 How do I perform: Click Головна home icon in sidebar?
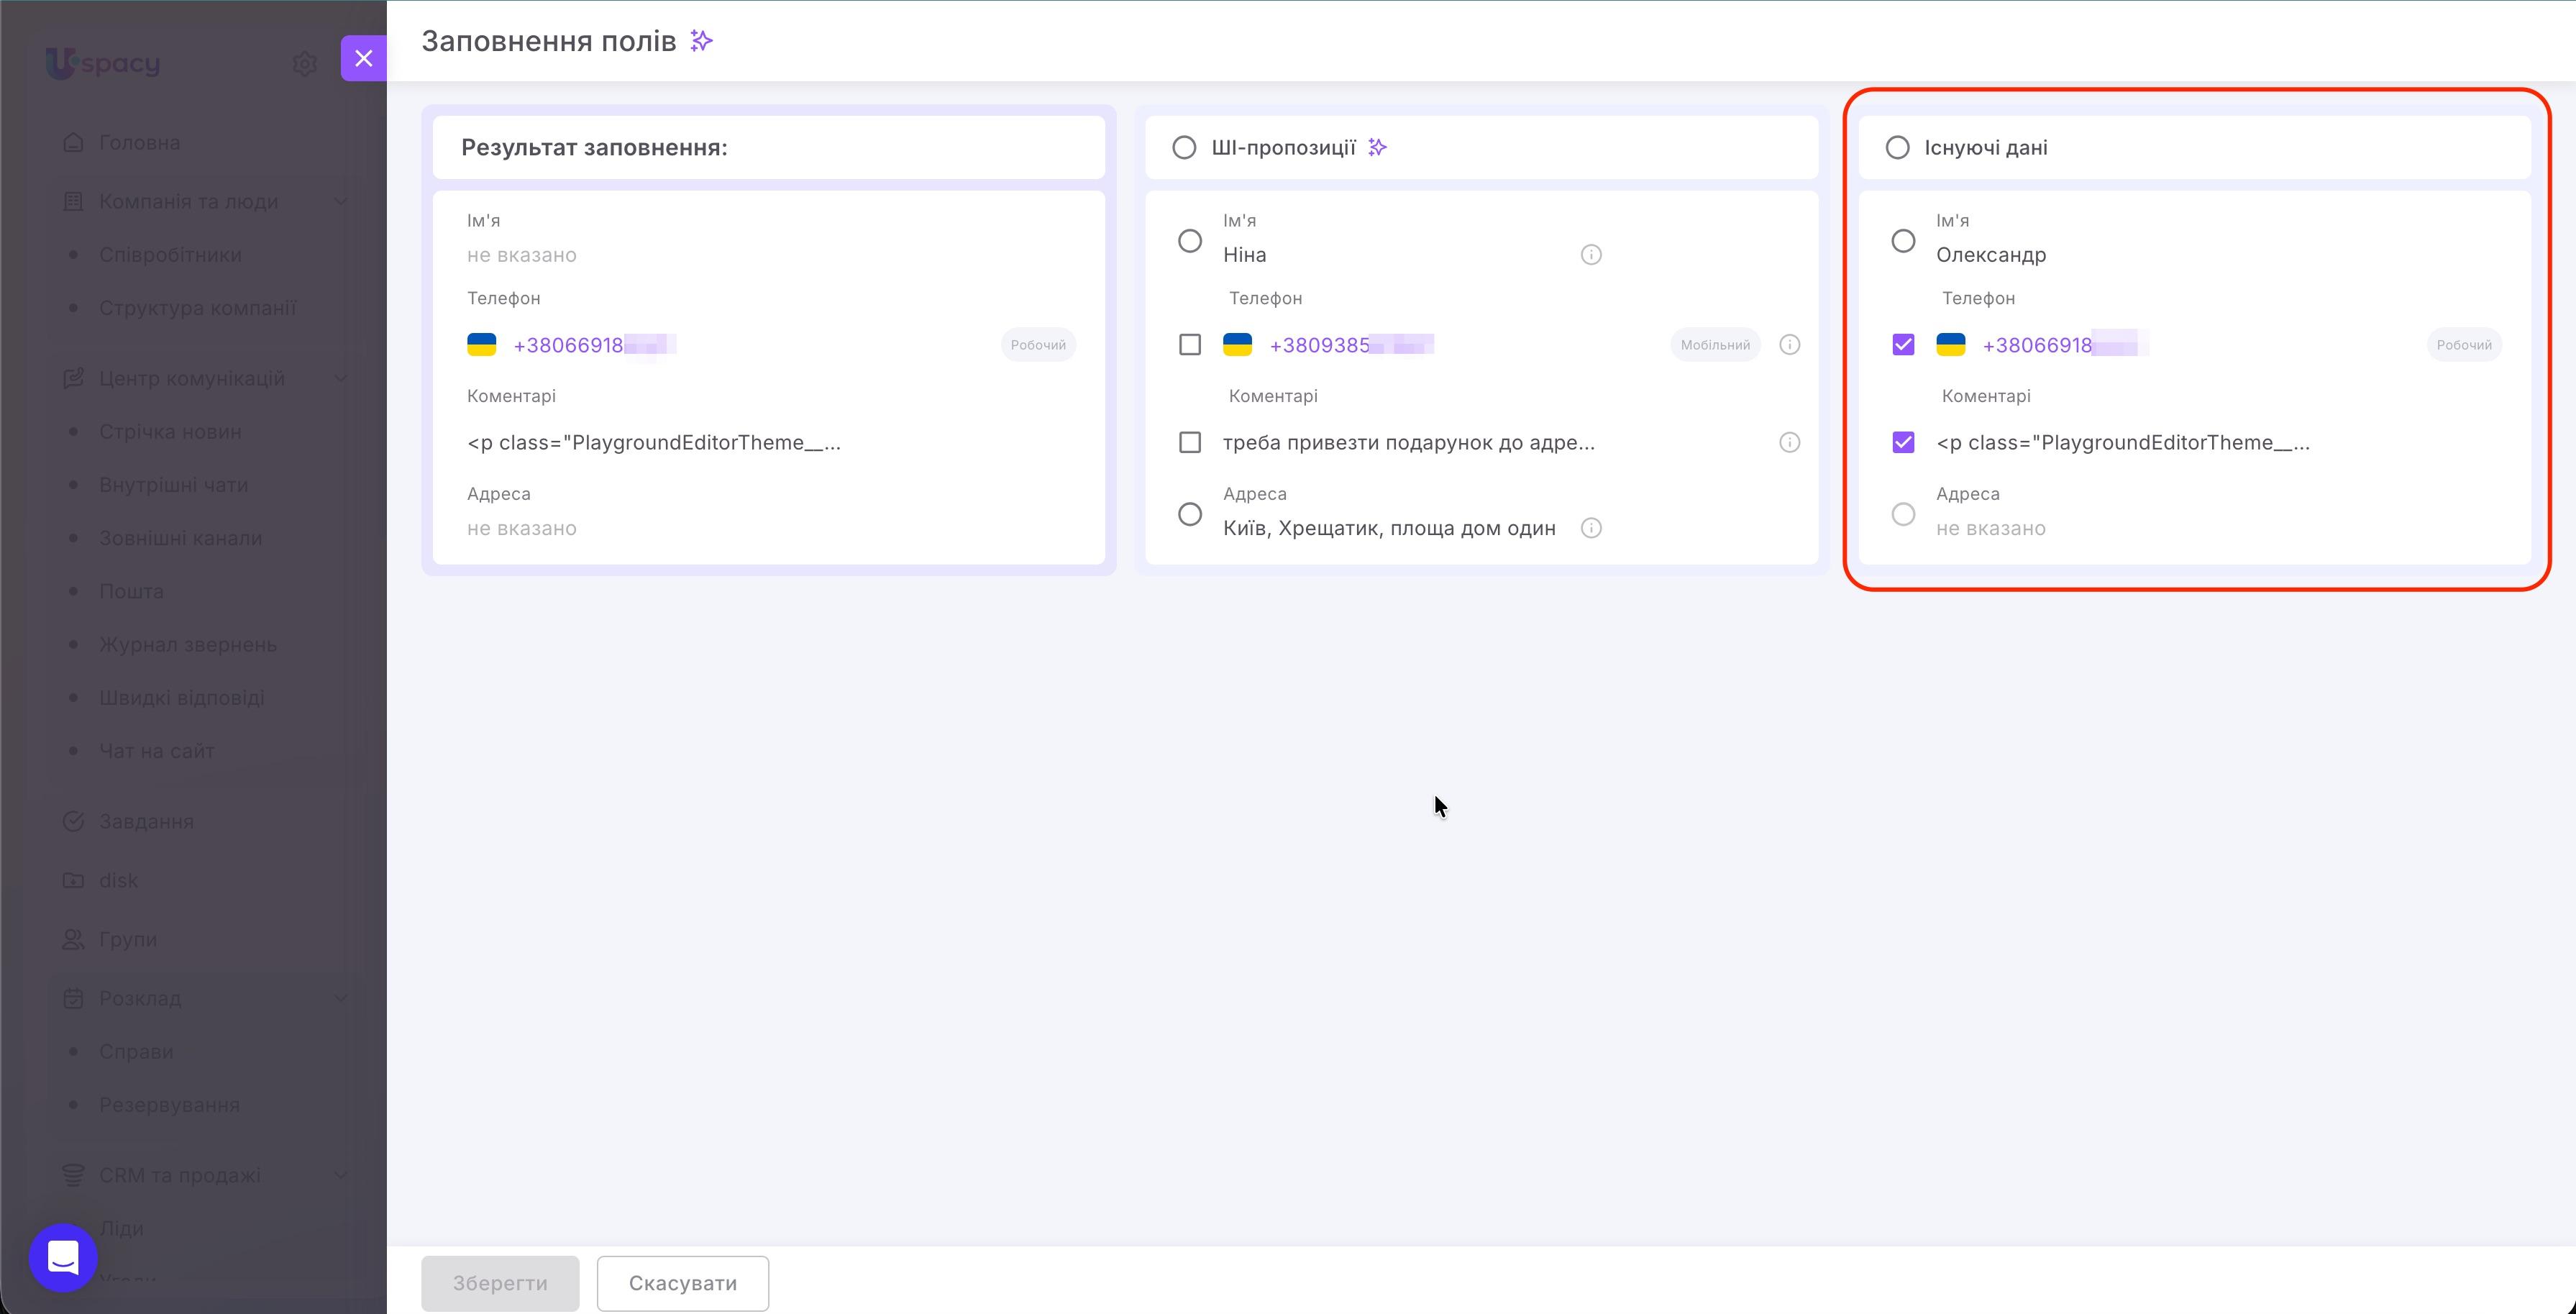pos(73,142)
